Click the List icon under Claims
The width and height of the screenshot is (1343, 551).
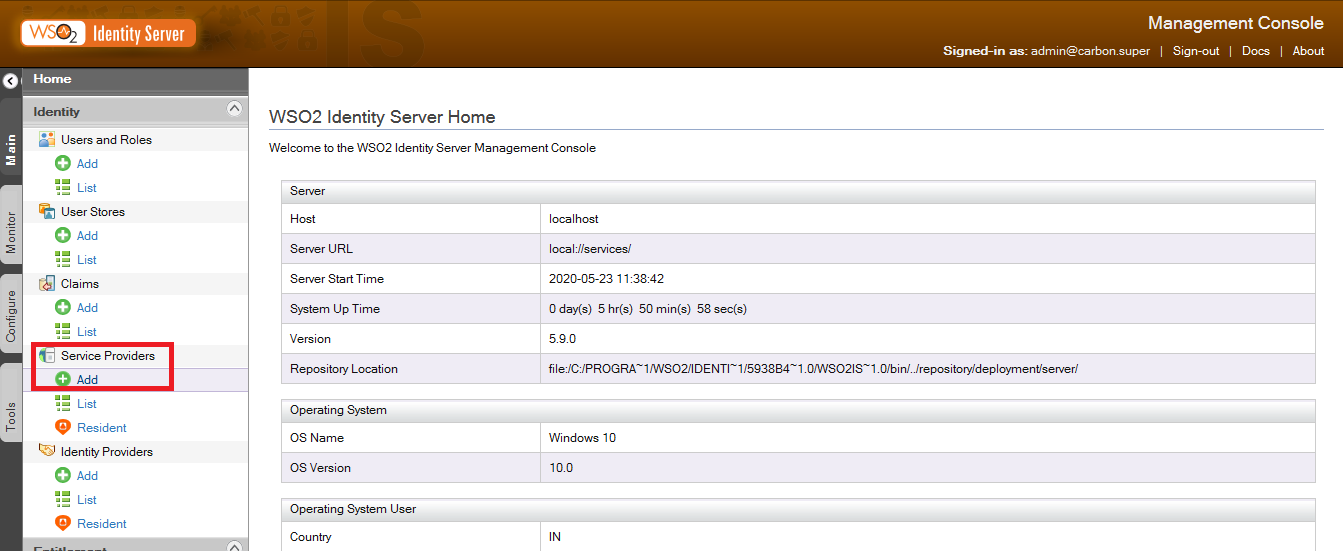point(63,331)
